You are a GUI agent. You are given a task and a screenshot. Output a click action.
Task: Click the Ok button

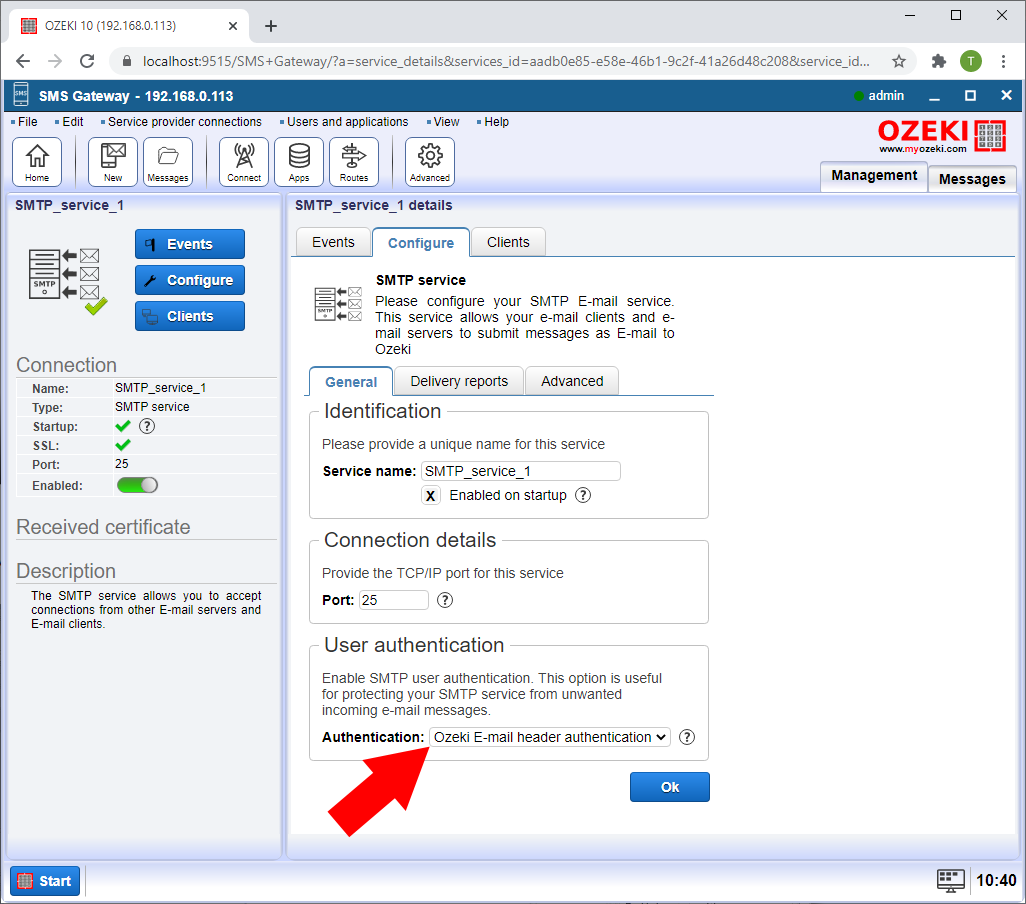pos(669,787)
